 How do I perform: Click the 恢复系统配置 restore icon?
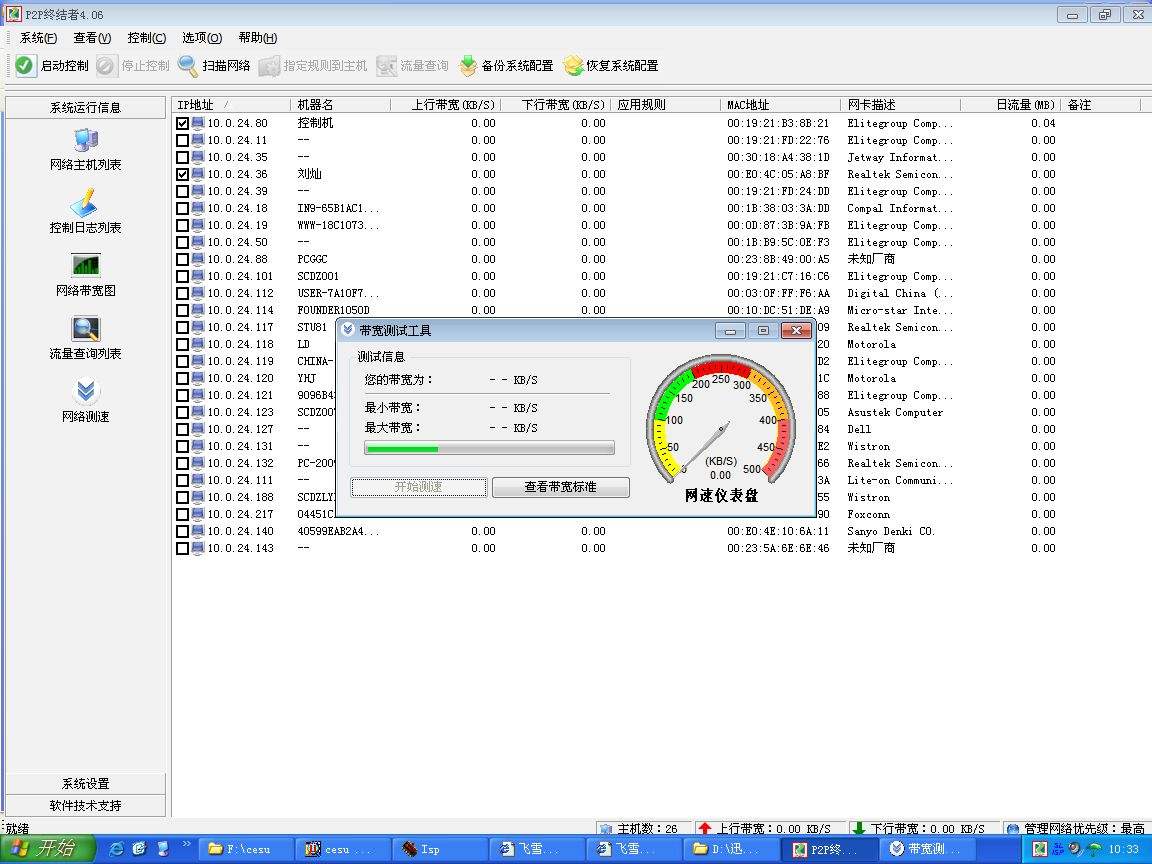[x=573, y=65]
